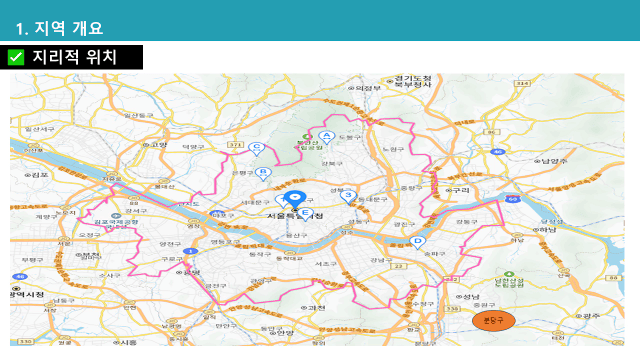Click the slide title 1. 지역 개요

pyautogui.click(x=59, y=28)
